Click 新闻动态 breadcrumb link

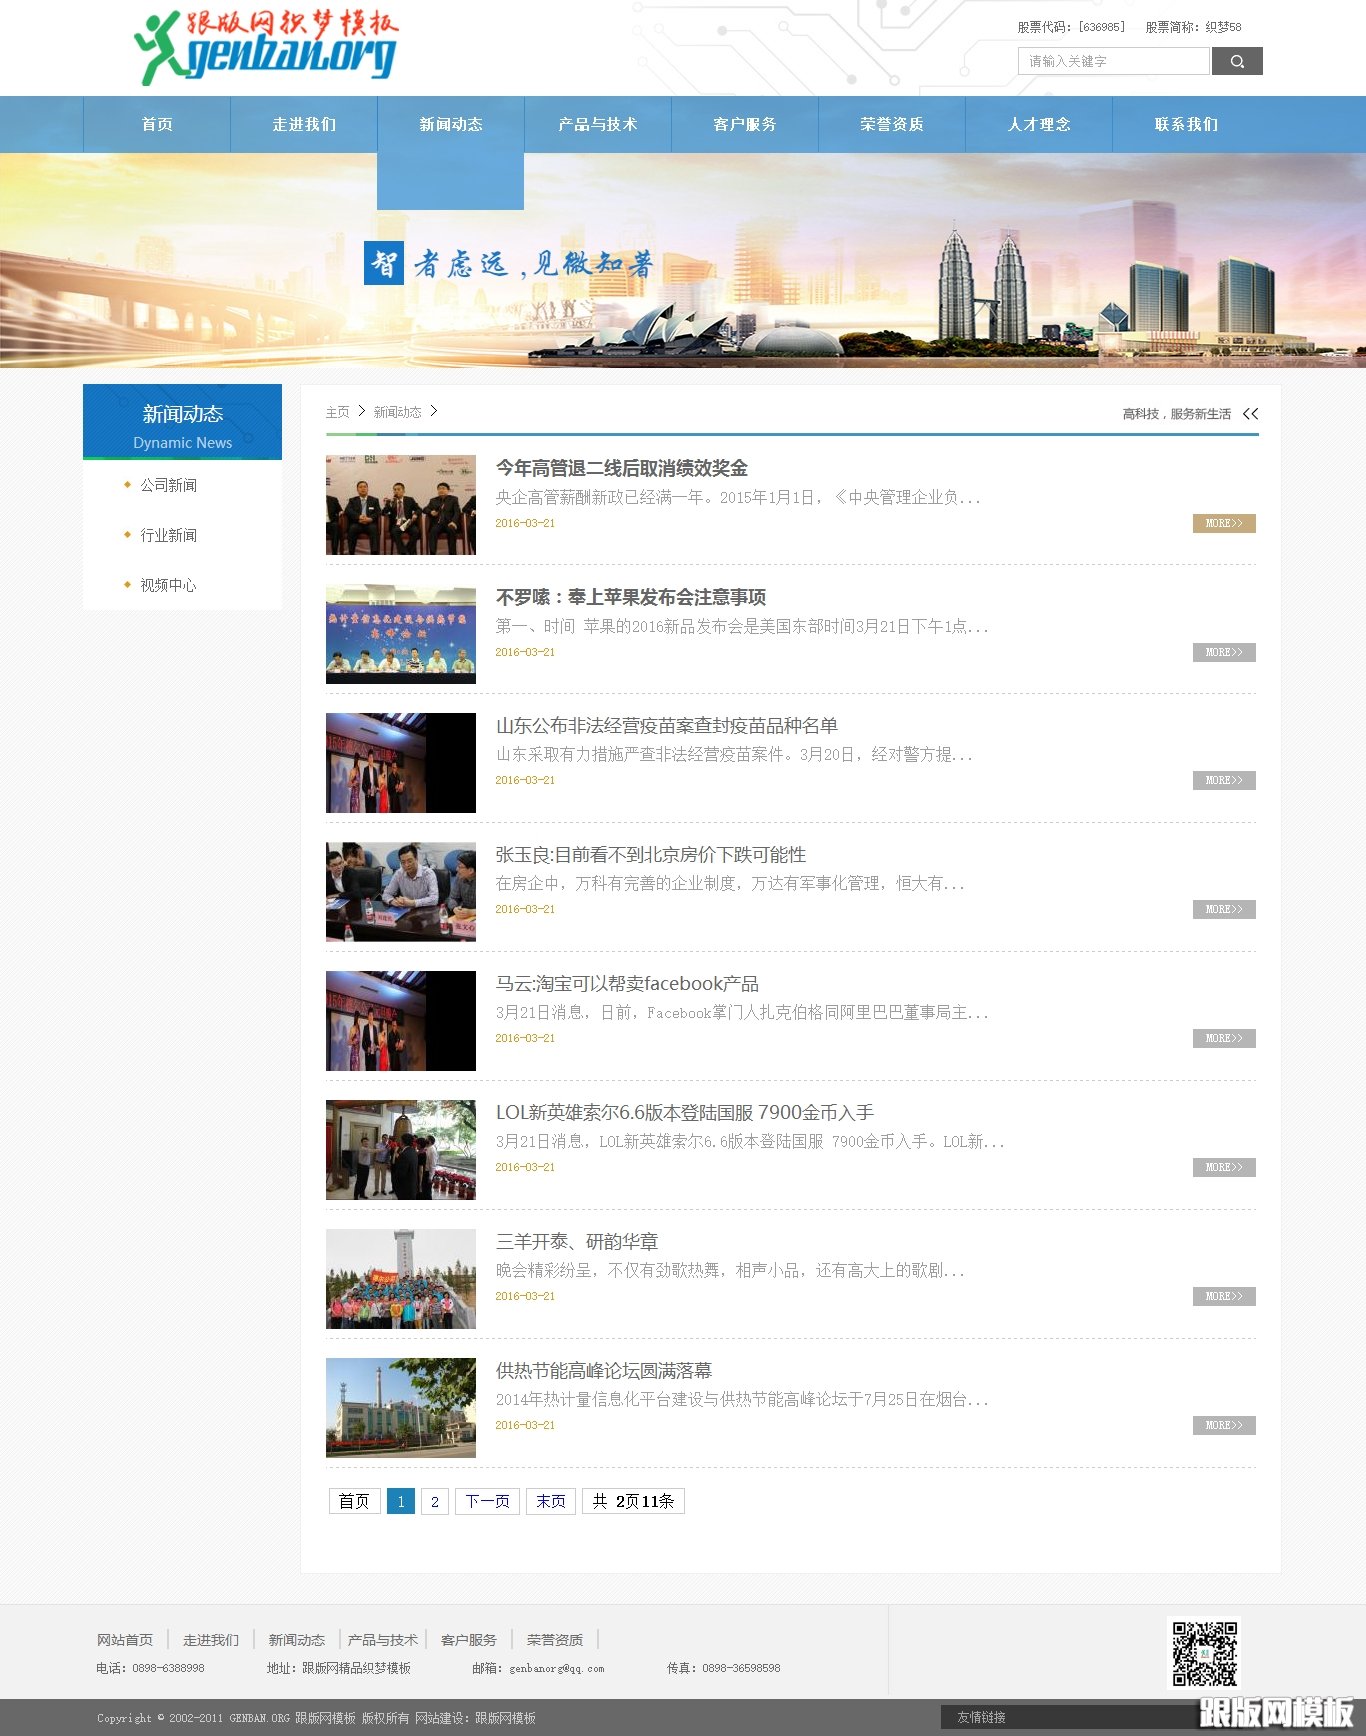pyautogui.click(x=397, y=412)
